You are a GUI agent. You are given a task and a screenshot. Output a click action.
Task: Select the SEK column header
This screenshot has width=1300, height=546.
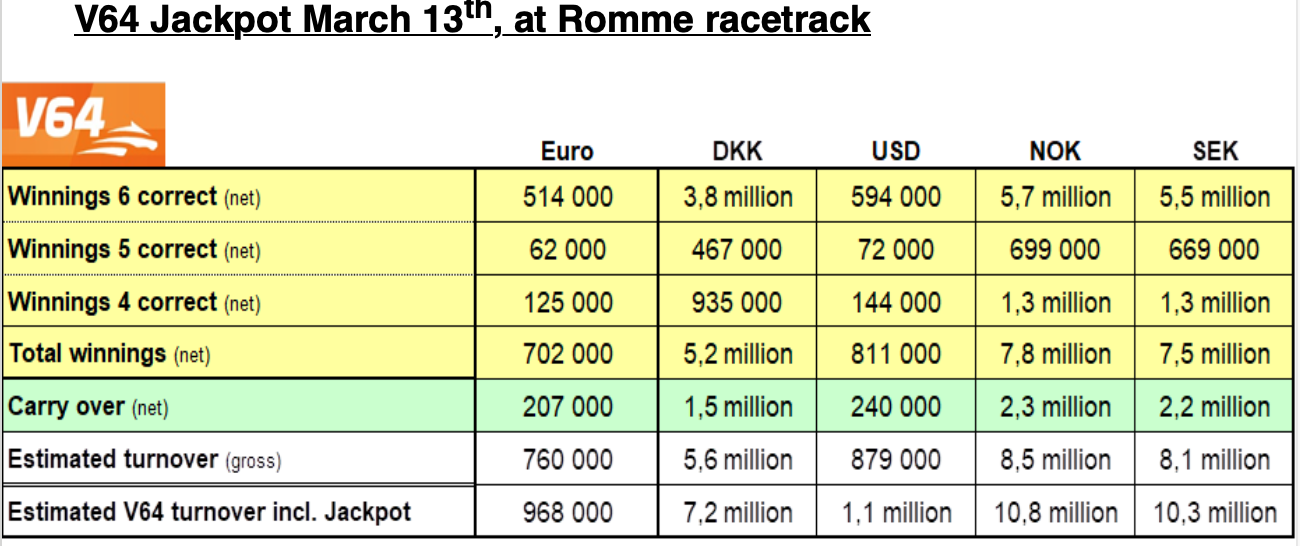pyautogui.click(x=1215, y=152)
